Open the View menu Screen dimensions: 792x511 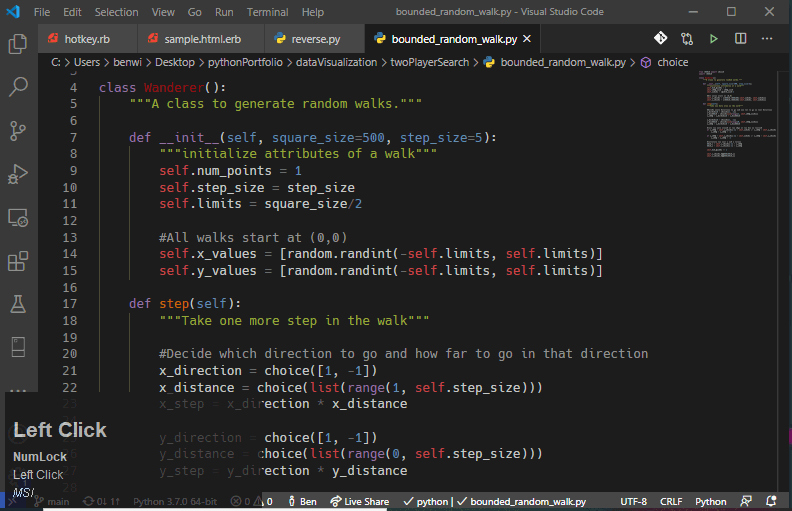click(x=163, y=12)
